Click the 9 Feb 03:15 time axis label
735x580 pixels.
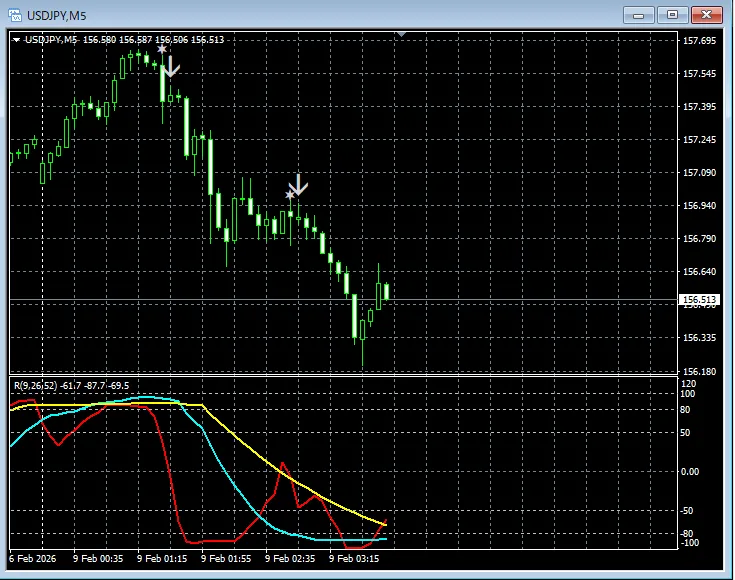[x=354, y=560]
